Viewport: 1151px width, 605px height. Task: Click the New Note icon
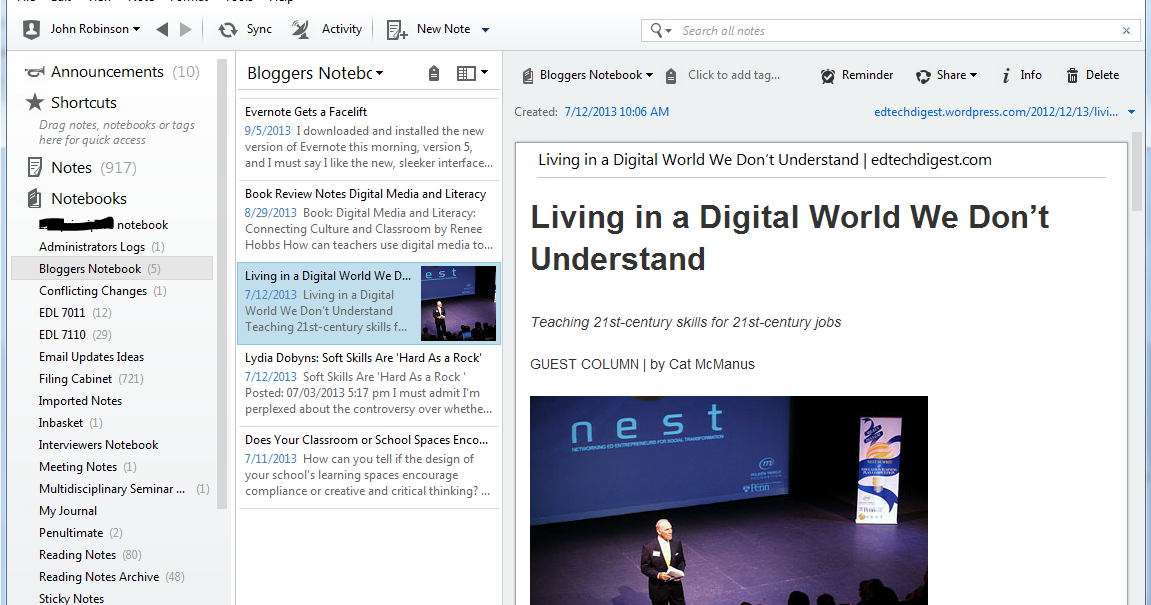(x=395, y=29)
